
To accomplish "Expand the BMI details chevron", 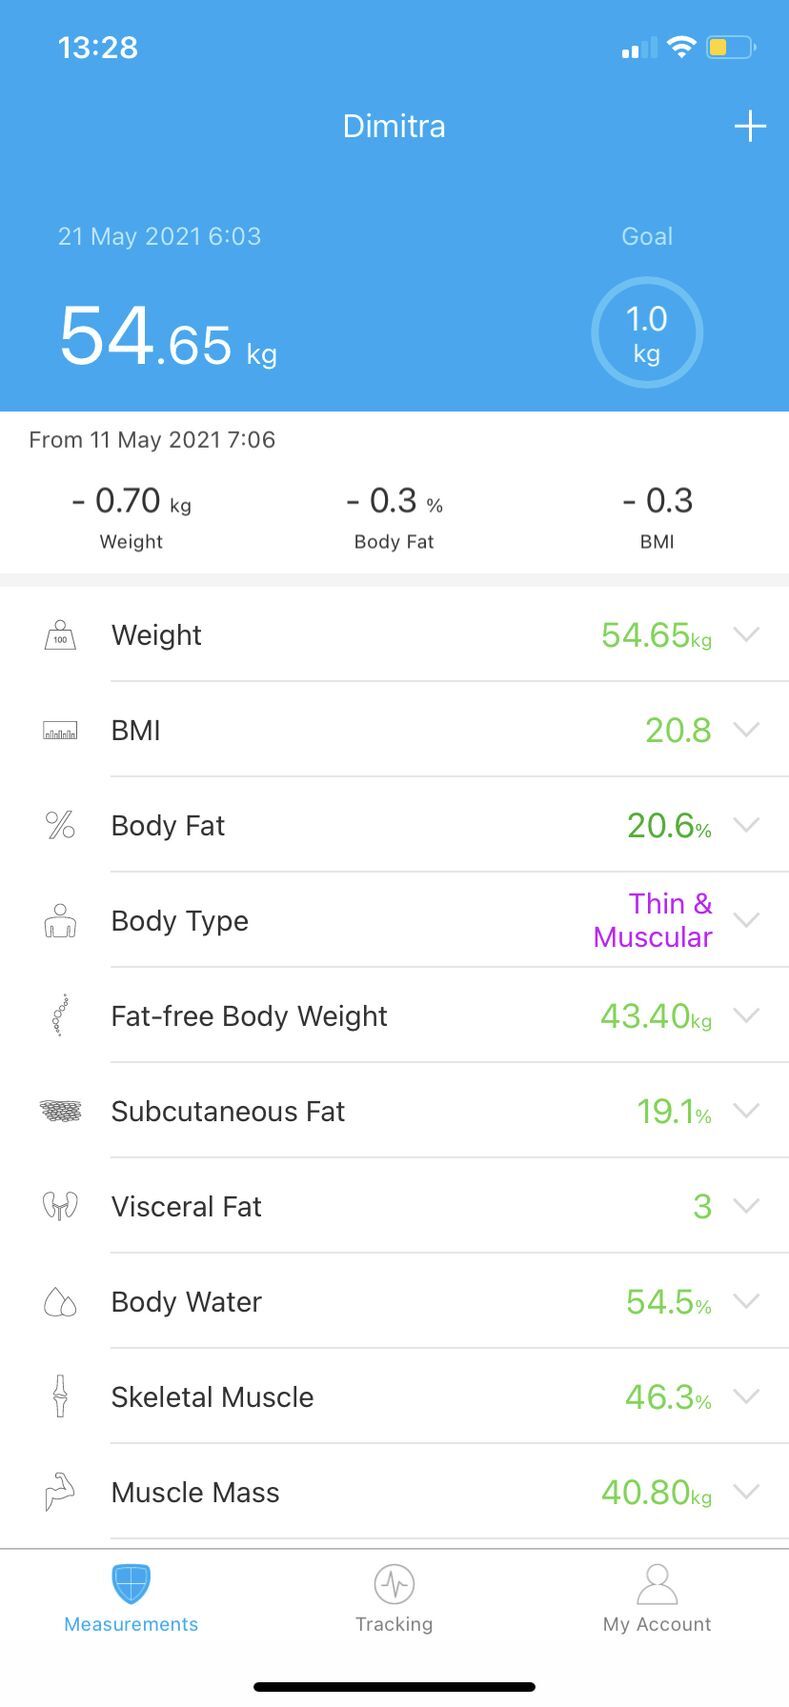I will pos(746,729).
